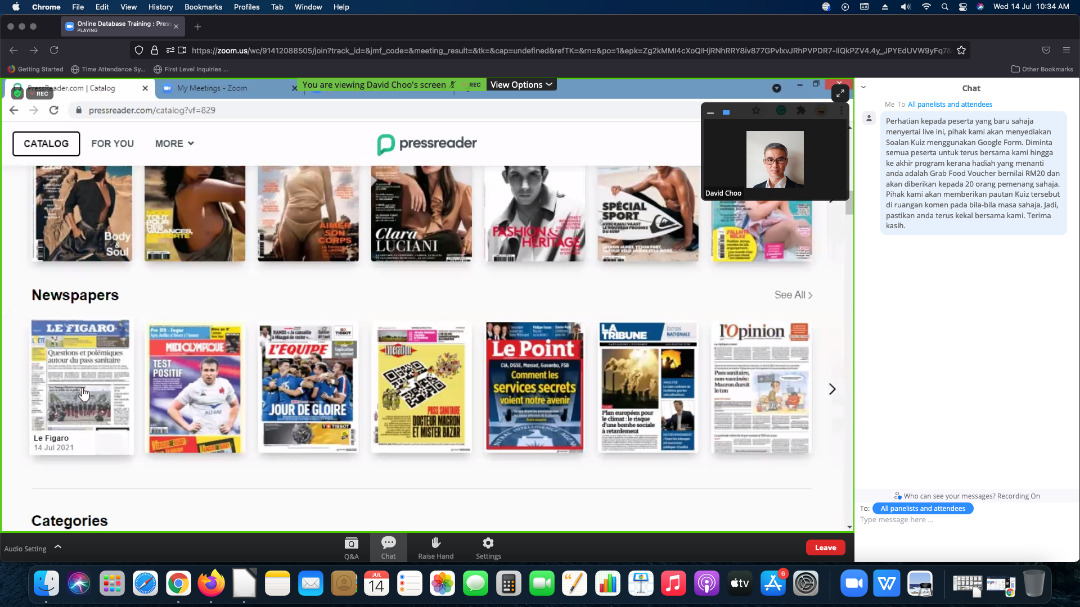Image resolution: width=1080 pixels, height=607 pixels.
Task: Open L'Equipe newspaper cover
Action: click(308, 388)
